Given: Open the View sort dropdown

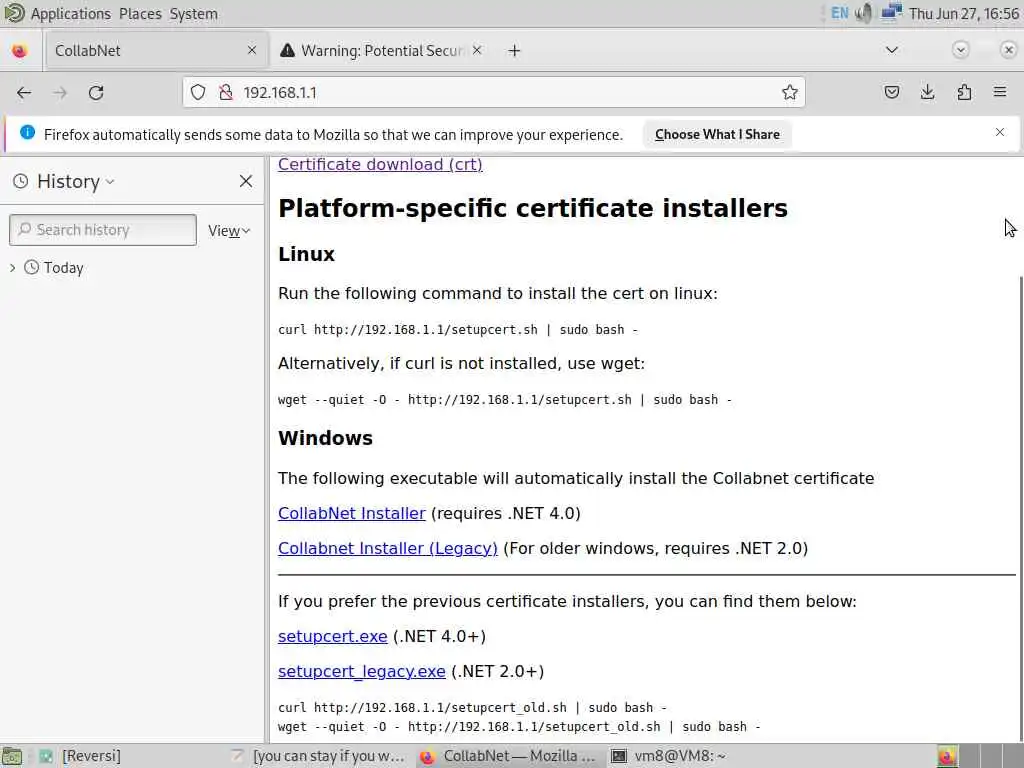Looking at the screenshot, I should [229, 231].
